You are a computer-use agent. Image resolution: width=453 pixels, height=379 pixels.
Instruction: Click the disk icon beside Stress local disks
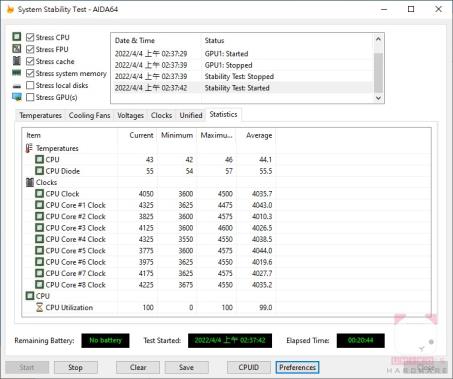point(17,86)
